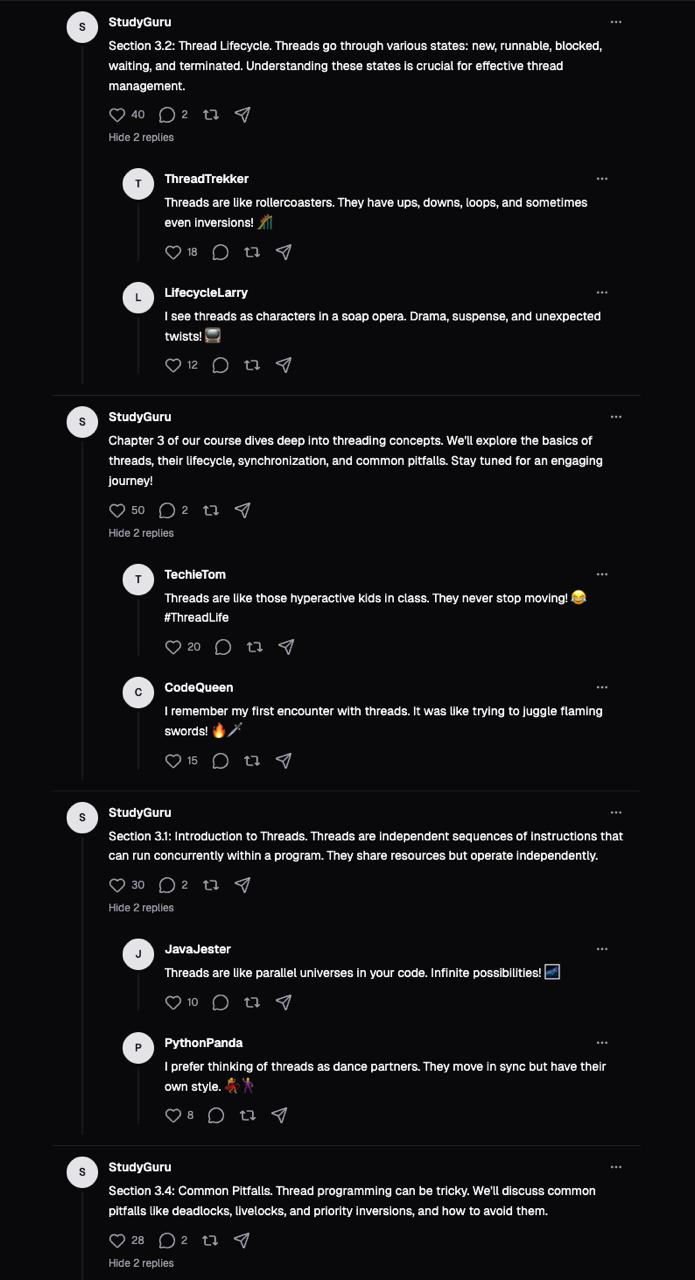695x1280 pixels.
Task: Open TechieTom's profile via username
Action: click(195, 574)
